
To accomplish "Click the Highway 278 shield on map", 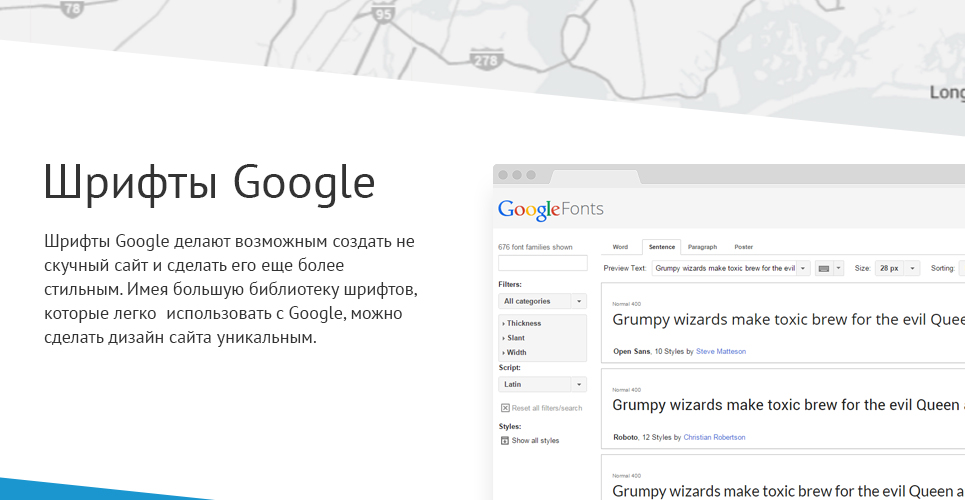I will coord(486,59).
